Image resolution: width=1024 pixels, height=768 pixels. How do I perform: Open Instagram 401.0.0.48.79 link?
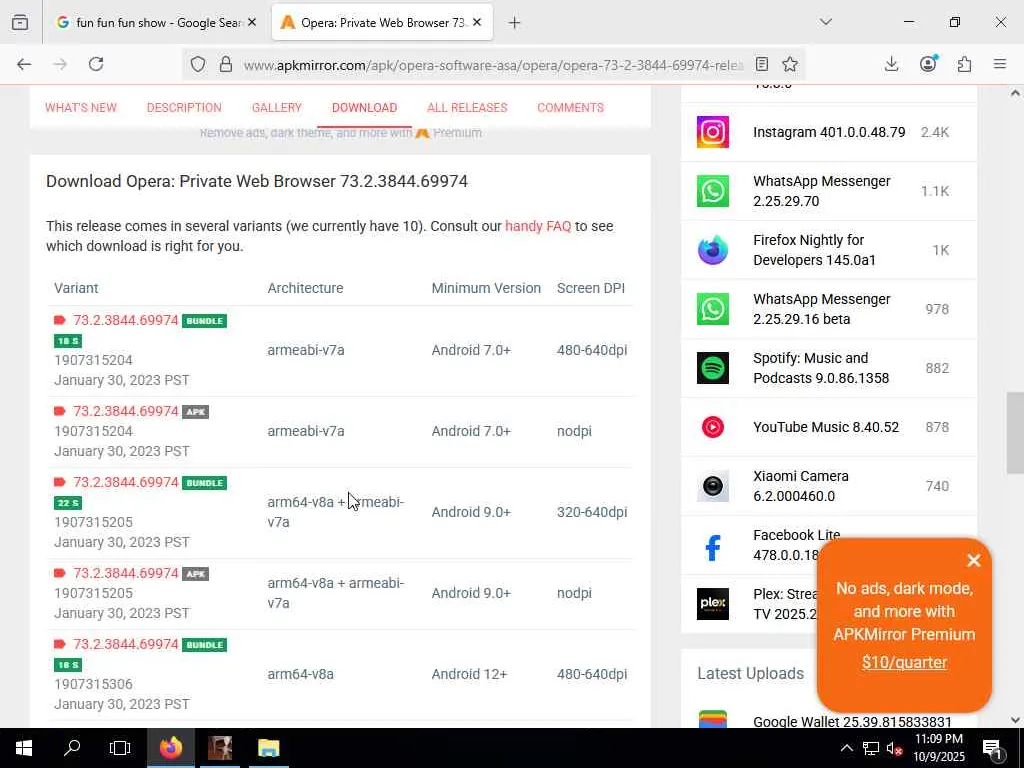point(829,133)
